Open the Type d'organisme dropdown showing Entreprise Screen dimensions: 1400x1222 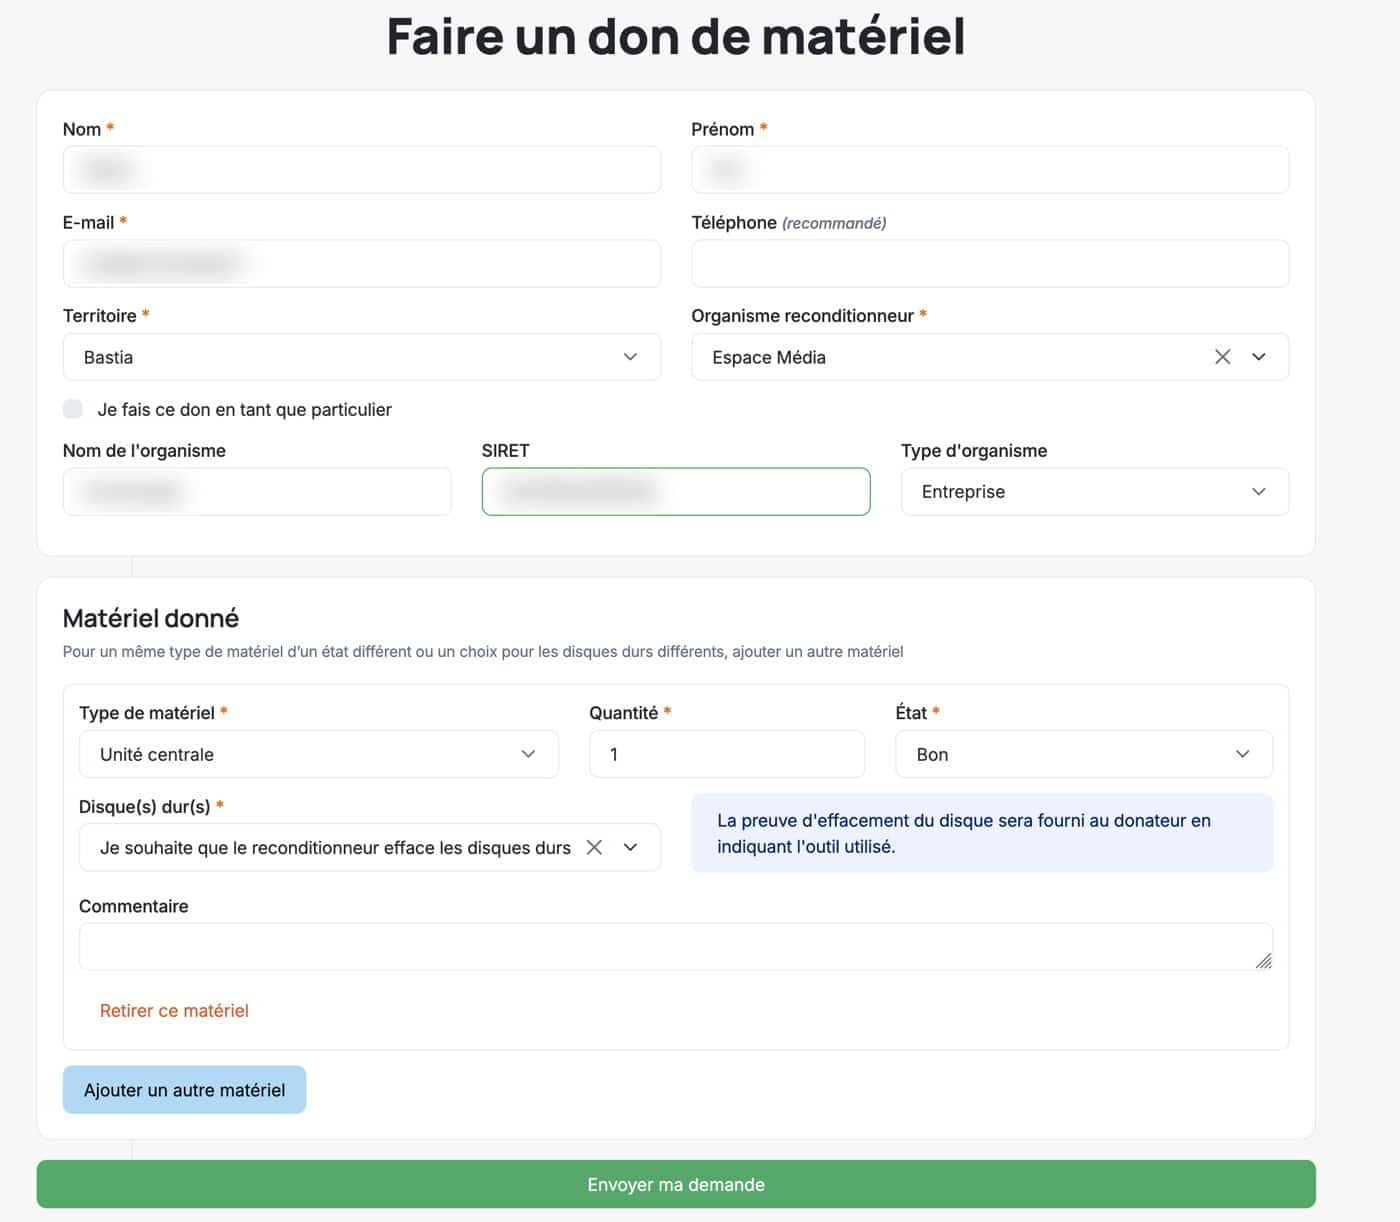(x=1095, y=492)
